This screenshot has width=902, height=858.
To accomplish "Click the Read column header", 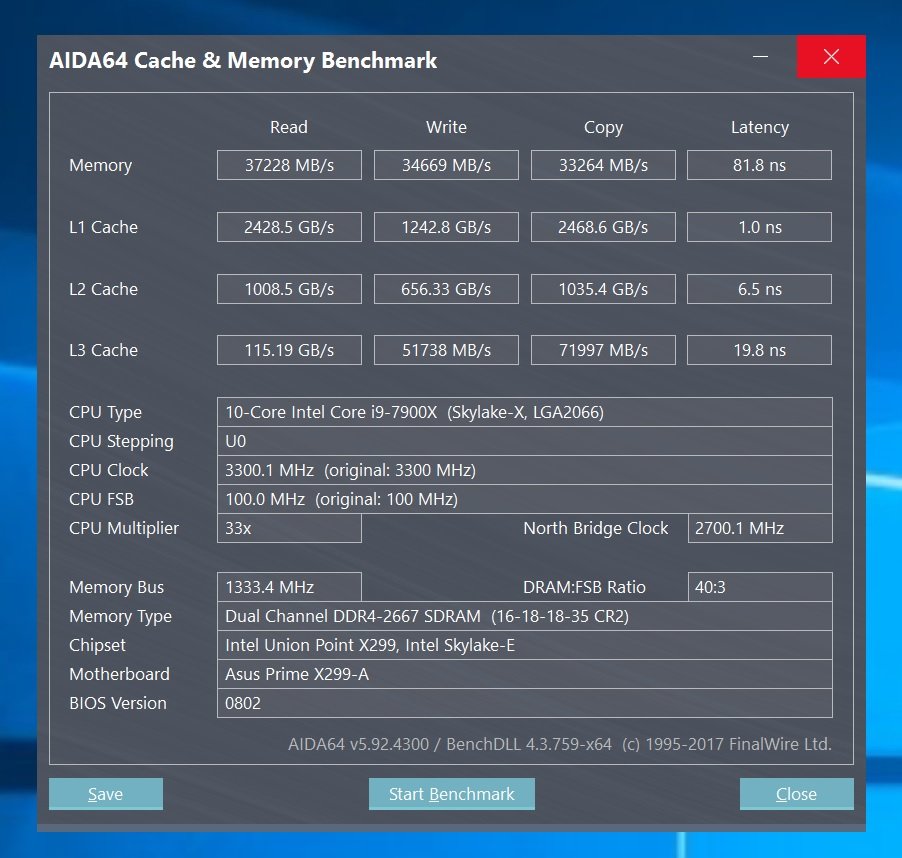I will pyautogui.click(x=289, y=127).
